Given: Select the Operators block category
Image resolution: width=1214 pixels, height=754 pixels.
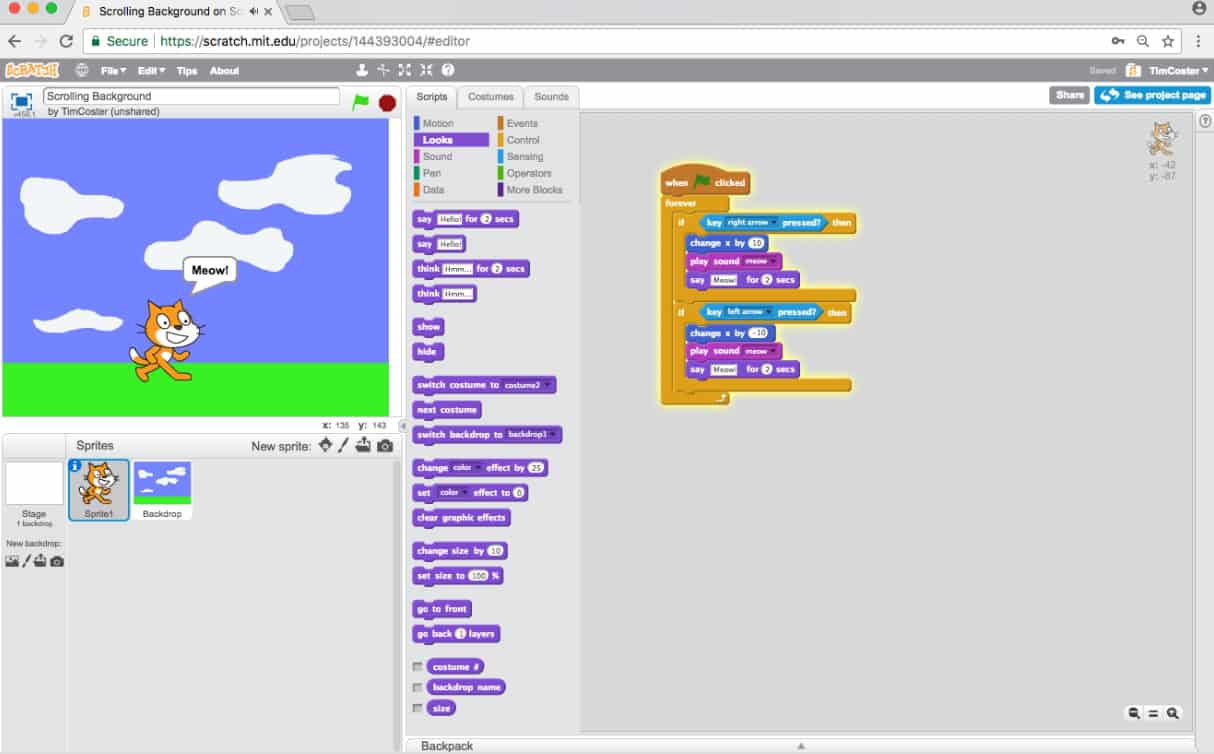Looking at the screenshot, I should [534, 173].
